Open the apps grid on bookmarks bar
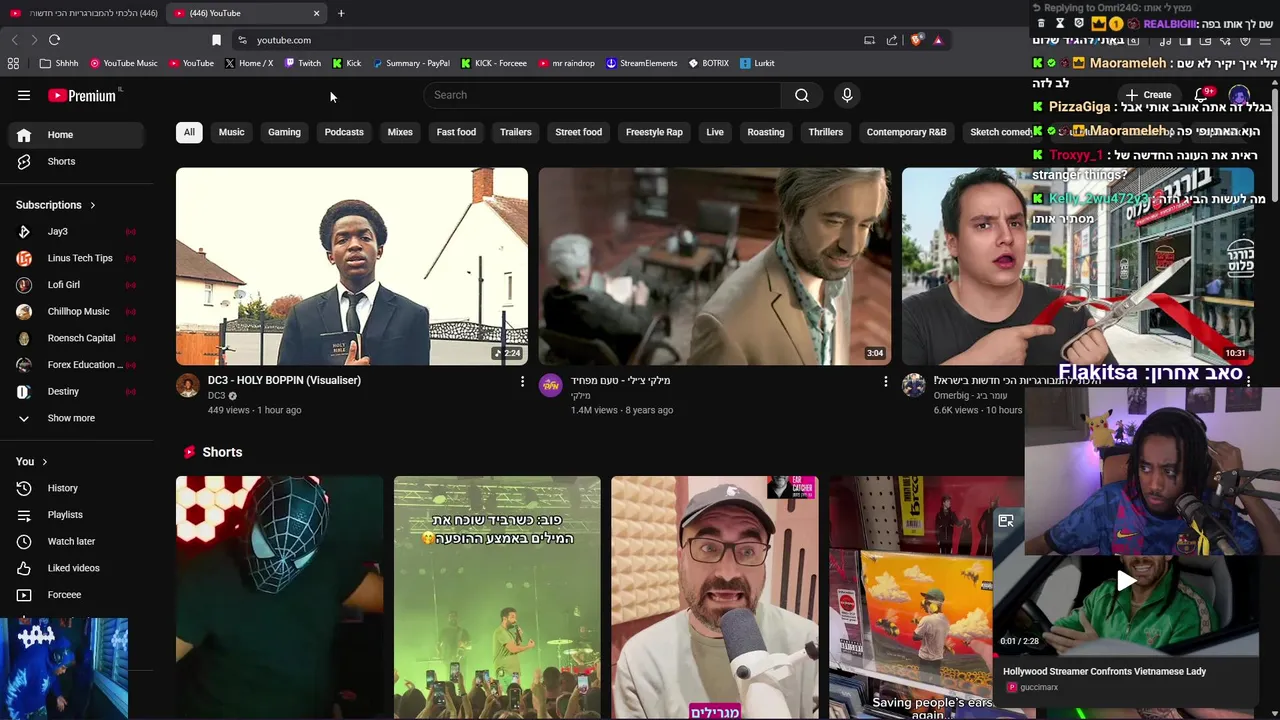 tap(13, 63)
